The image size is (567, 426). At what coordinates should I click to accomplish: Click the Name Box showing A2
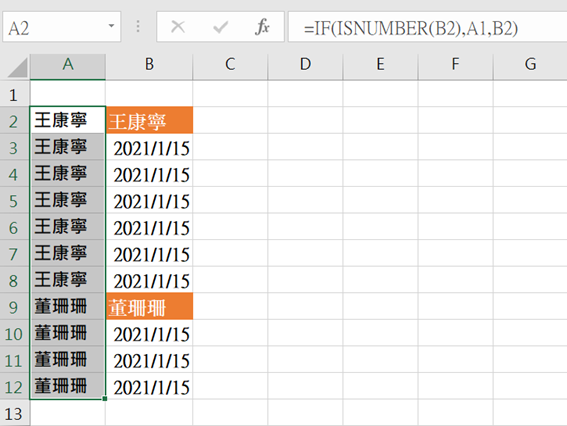(61, 27)
